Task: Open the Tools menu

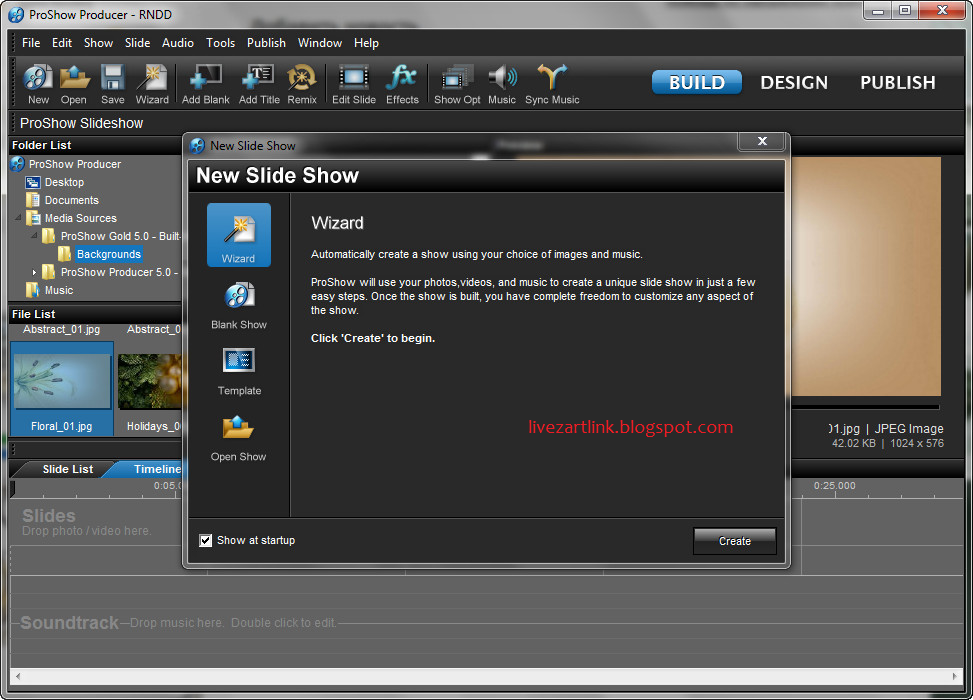Action: tap(220, 43)
